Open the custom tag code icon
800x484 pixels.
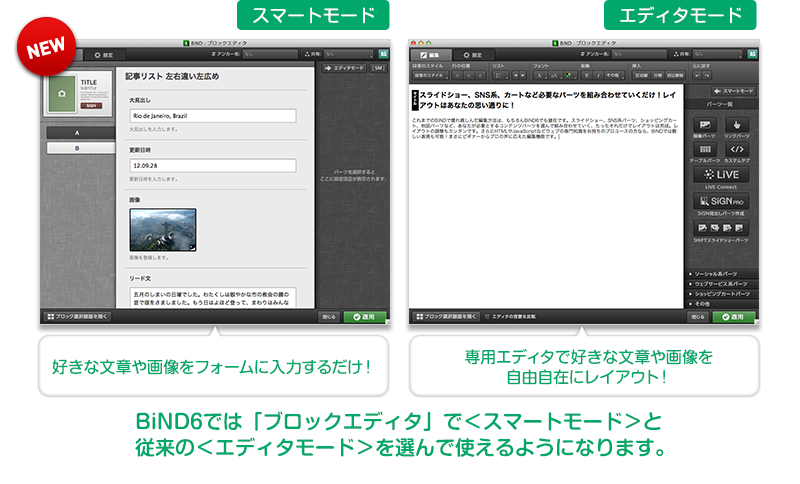737,149
